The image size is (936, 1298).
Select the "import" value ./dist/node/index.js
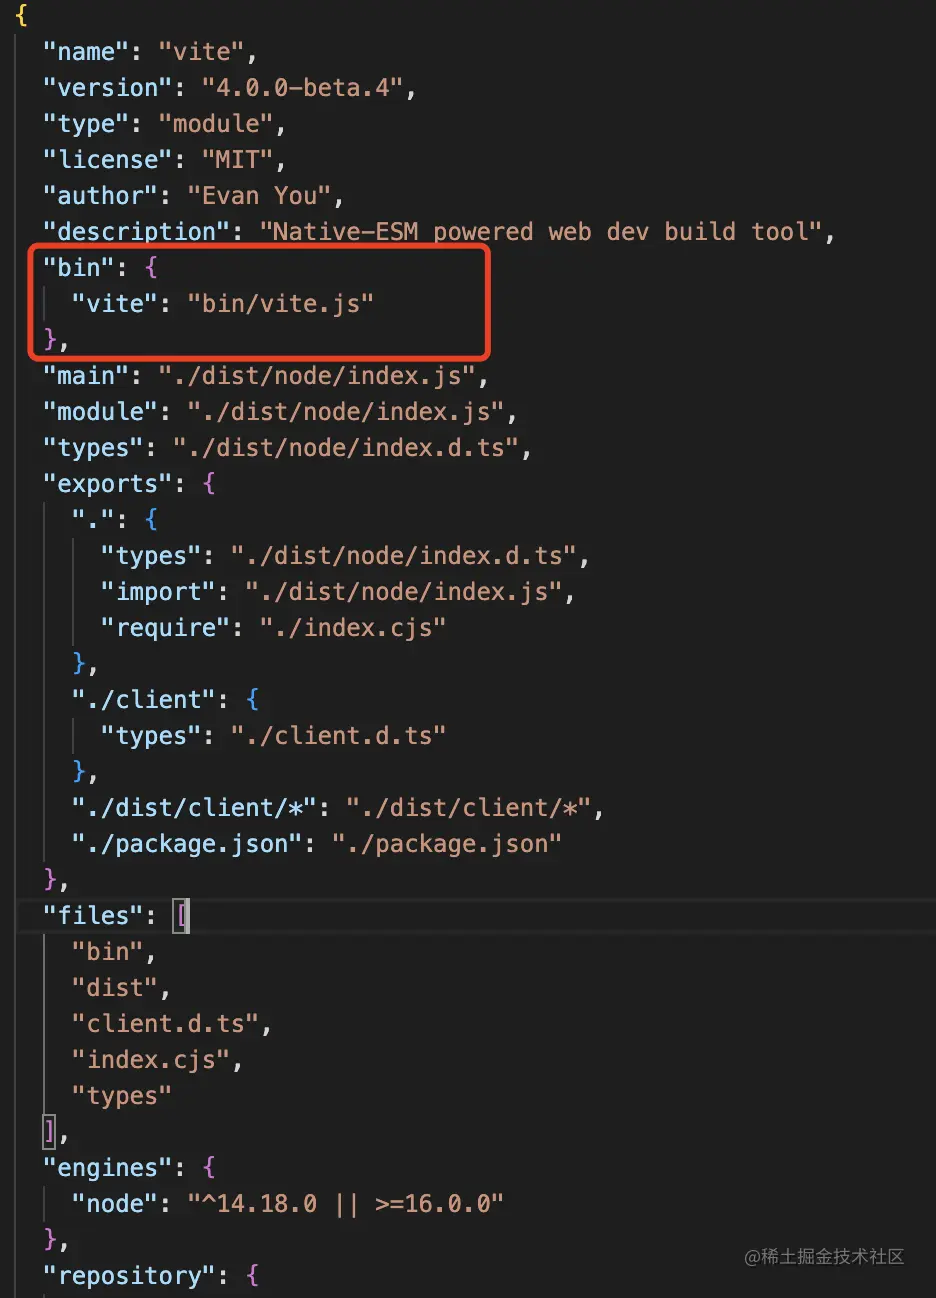tap(404, 592)
